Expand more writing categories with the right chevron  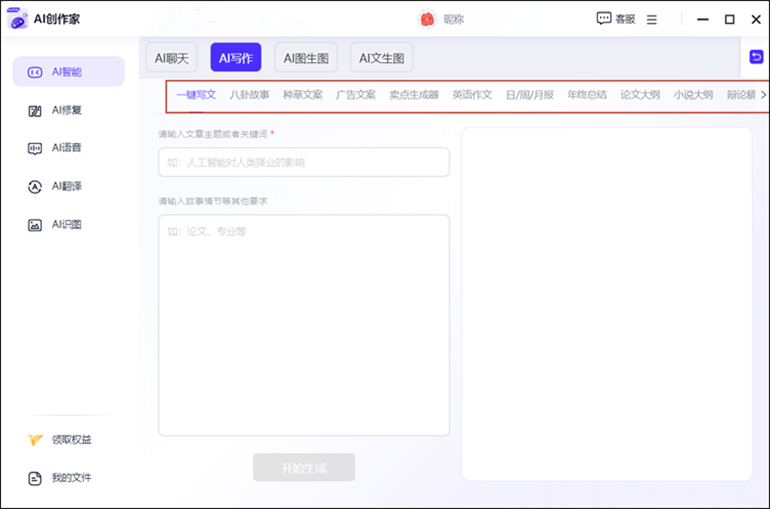763,95
